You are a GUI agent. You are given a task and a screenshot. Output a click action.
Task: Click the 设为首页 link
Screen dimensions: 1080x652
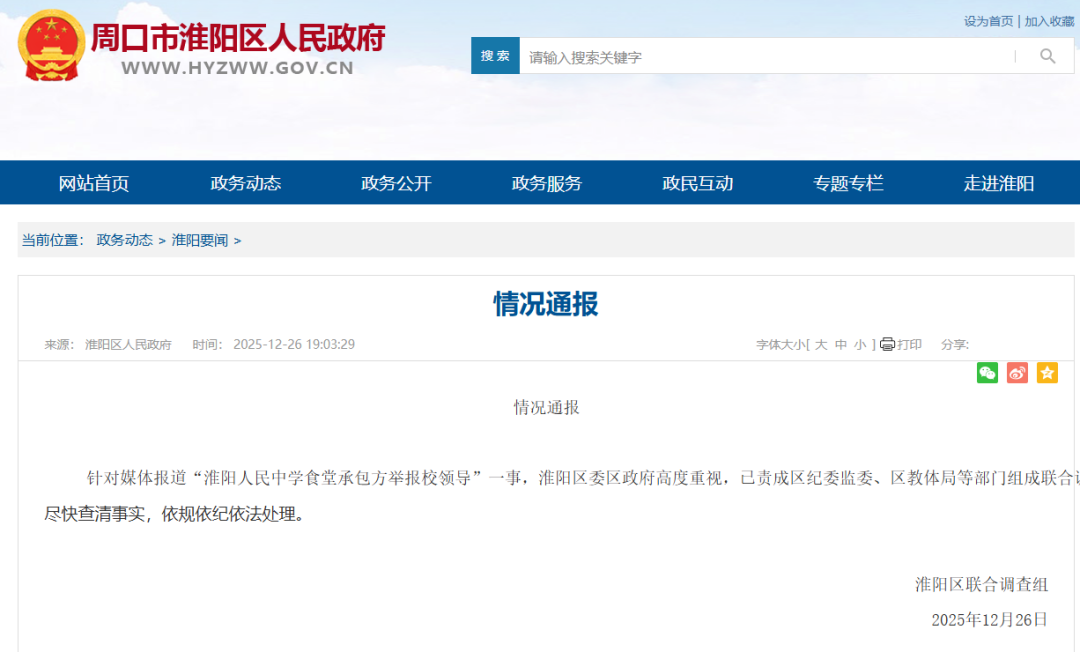click(988, 21)
